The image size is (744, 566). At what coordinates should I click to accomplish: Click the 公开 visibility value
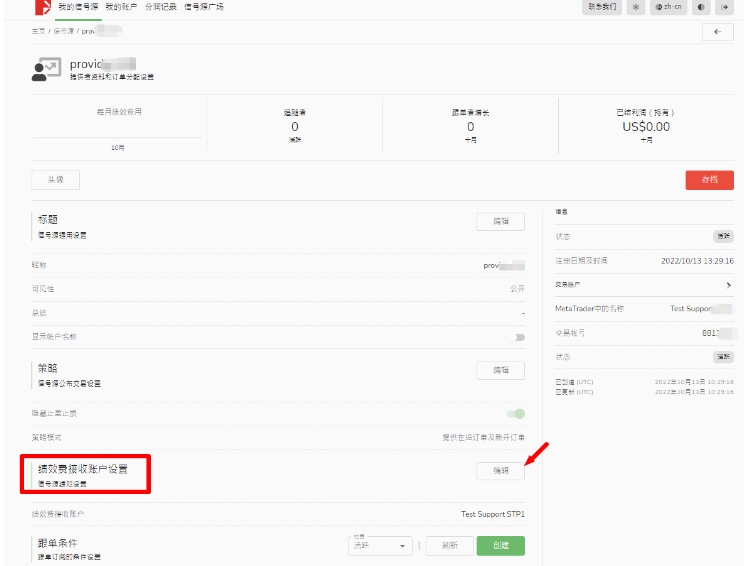coord(517,289)
